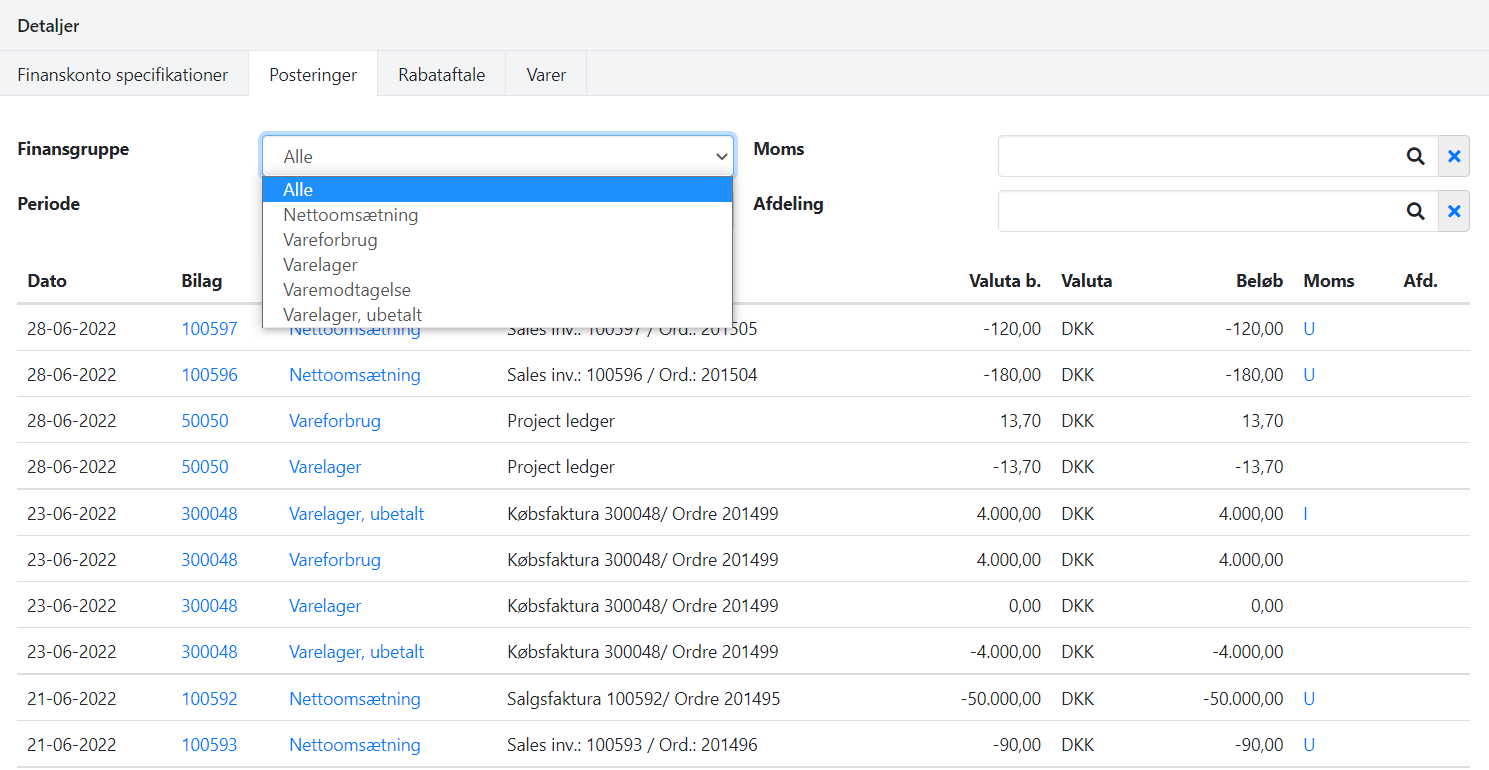Switch to Posteringer tab
This screenshot has height=770, width=1489.
pos(313,75)
